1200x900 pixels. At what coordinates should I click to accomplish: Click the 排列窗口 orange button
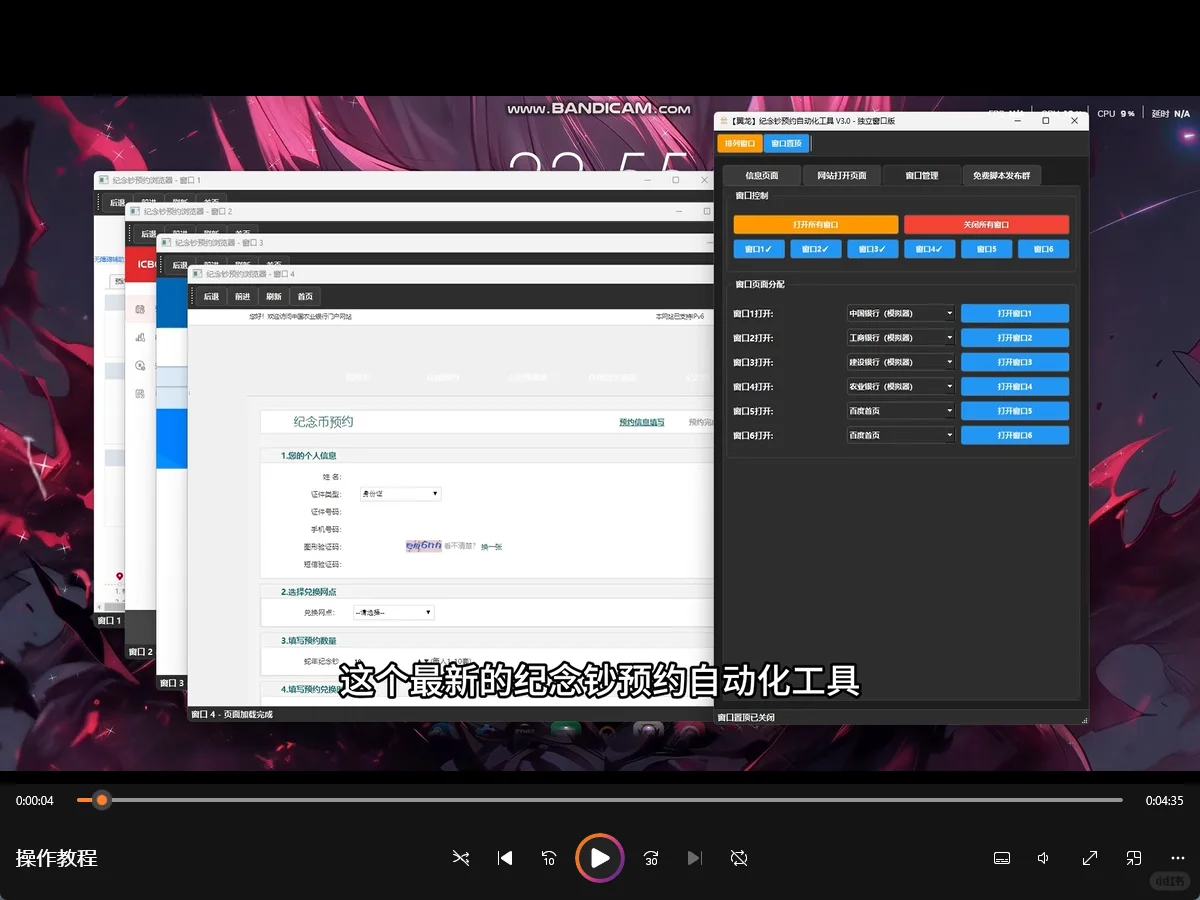(x=740, y=144)
